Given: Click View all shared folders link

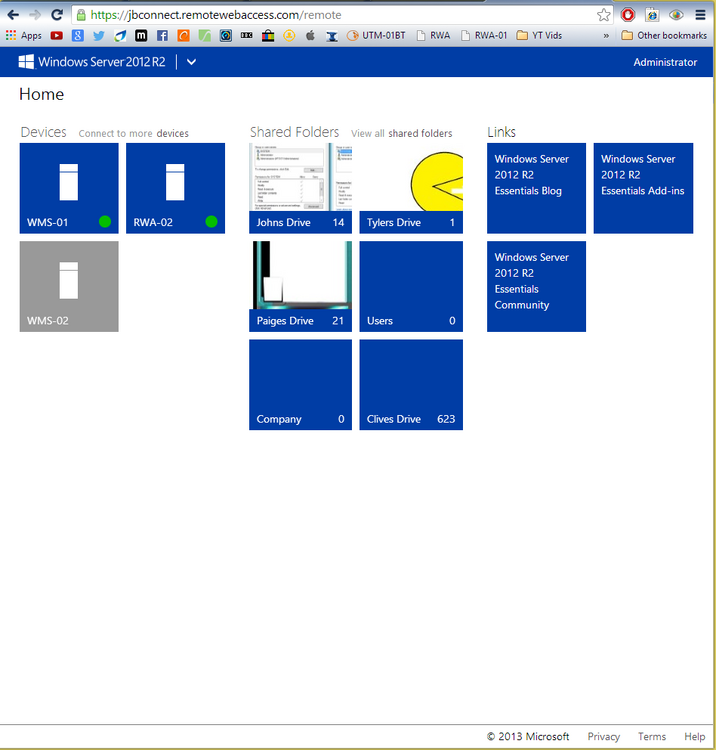Looking at the screenshot, I should tap(402, 133).
